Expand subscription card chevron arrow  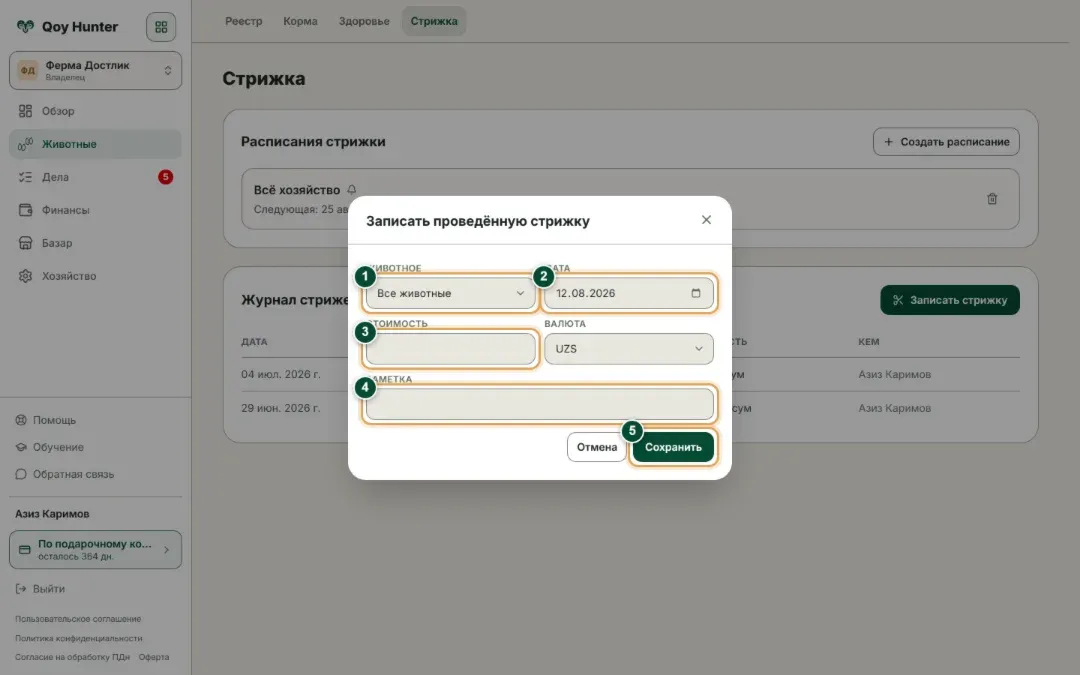pyautogui.click(x=166, y=550)
